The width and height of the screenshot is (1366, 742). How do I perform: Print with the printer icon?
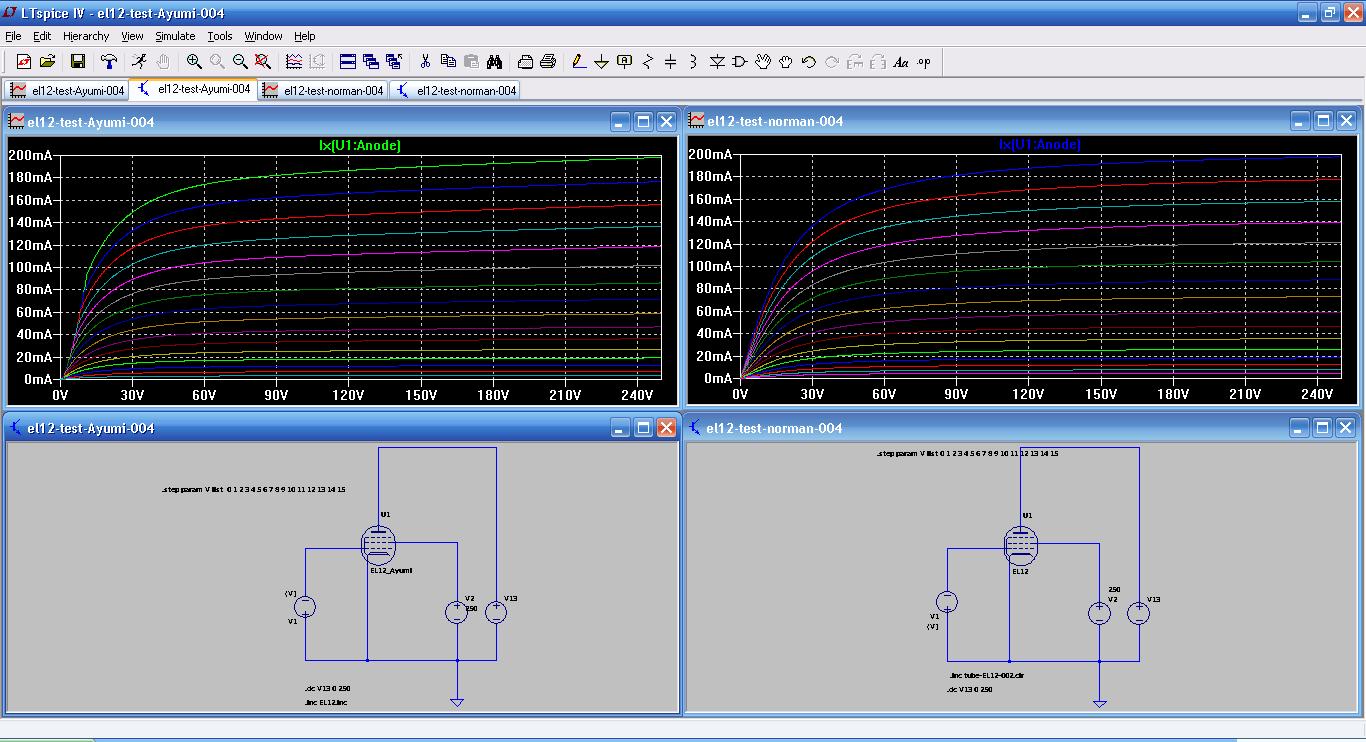click(x=548, y=62)
